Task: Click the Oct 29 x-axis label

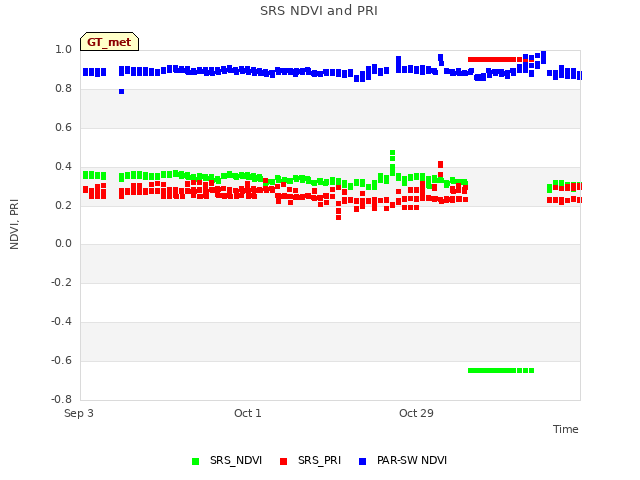Action: (416, 413)
